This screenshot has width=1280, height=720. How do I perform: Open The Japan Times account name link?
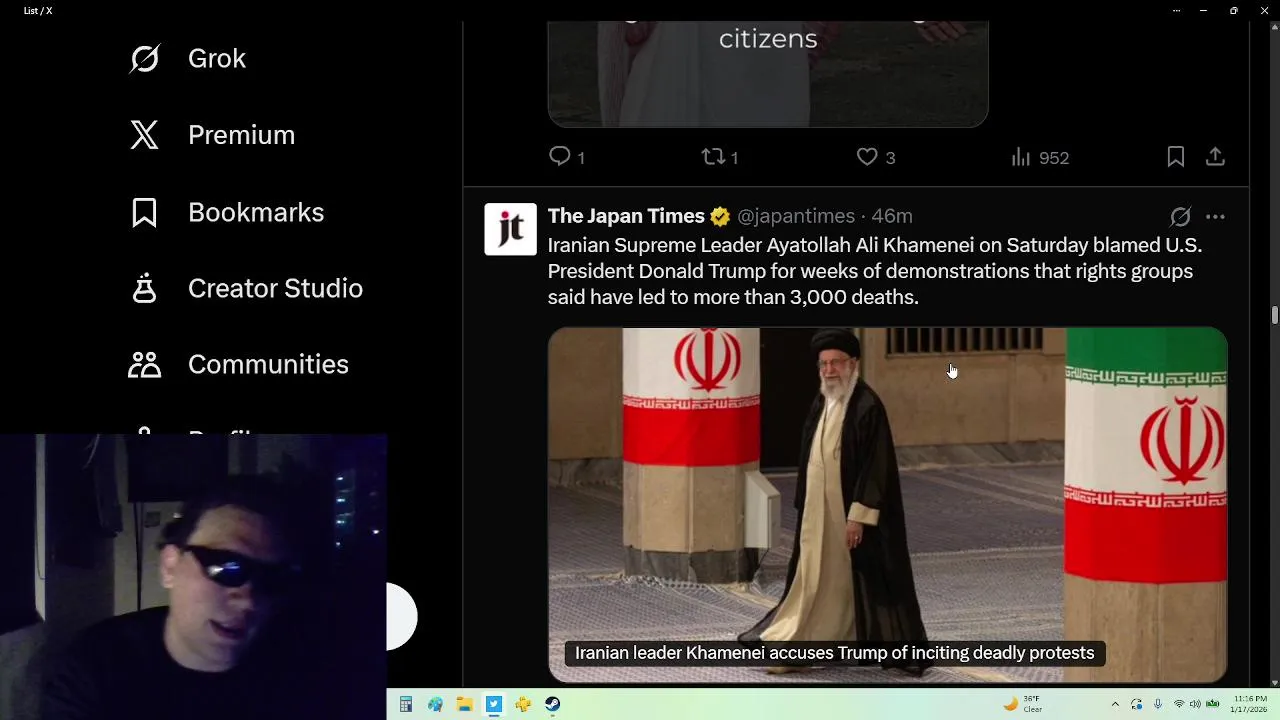(x=626, y=216)
